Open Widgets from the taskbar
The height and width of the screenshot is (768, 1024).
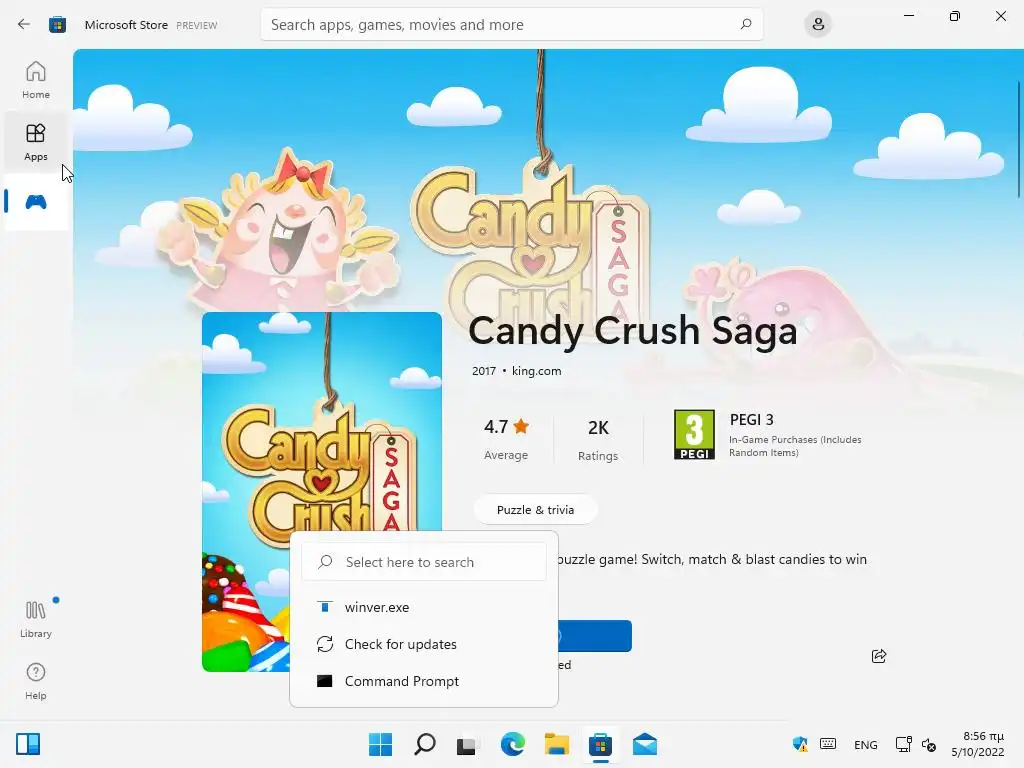[28, 744]
